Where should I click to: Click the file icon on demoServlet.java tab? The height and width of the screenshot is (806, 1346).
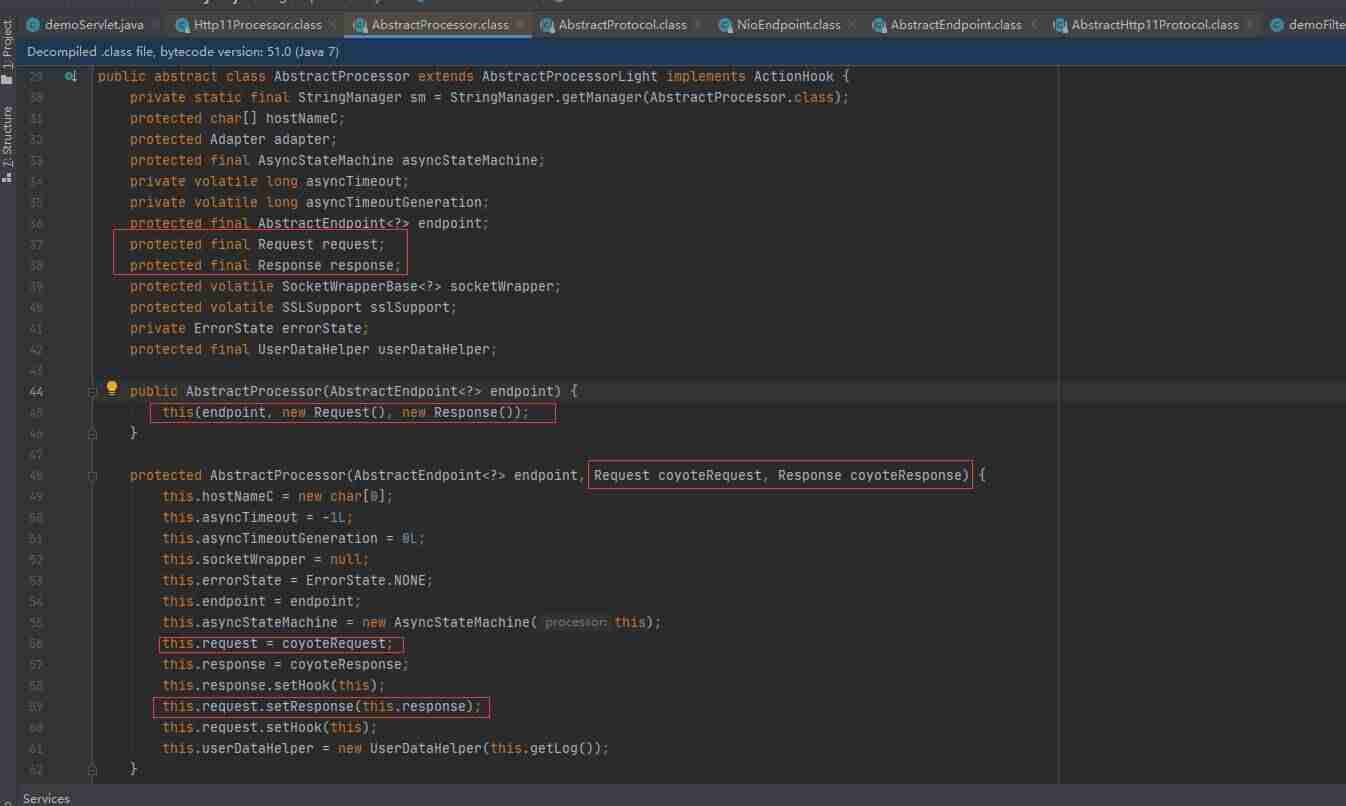point(34,25)
